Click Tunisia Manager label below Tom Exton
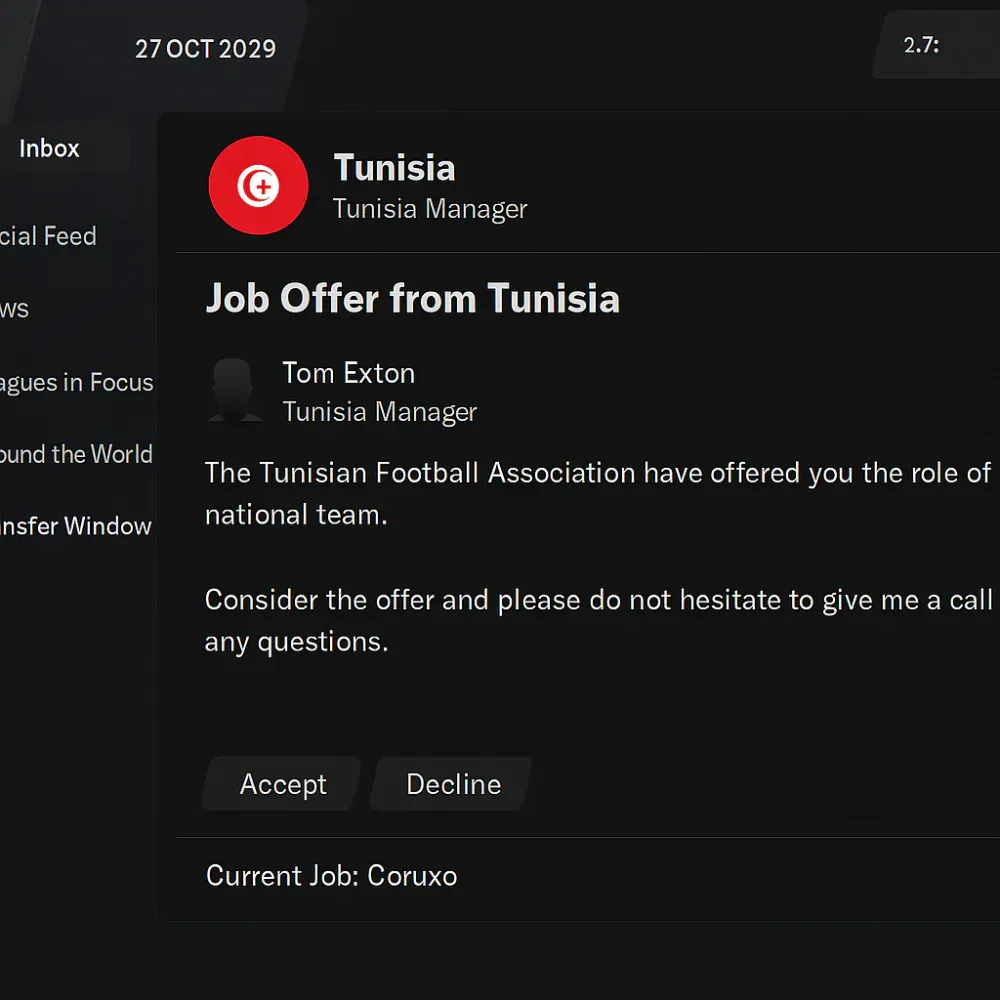Screen dimensions: 1000x1000 379,412
